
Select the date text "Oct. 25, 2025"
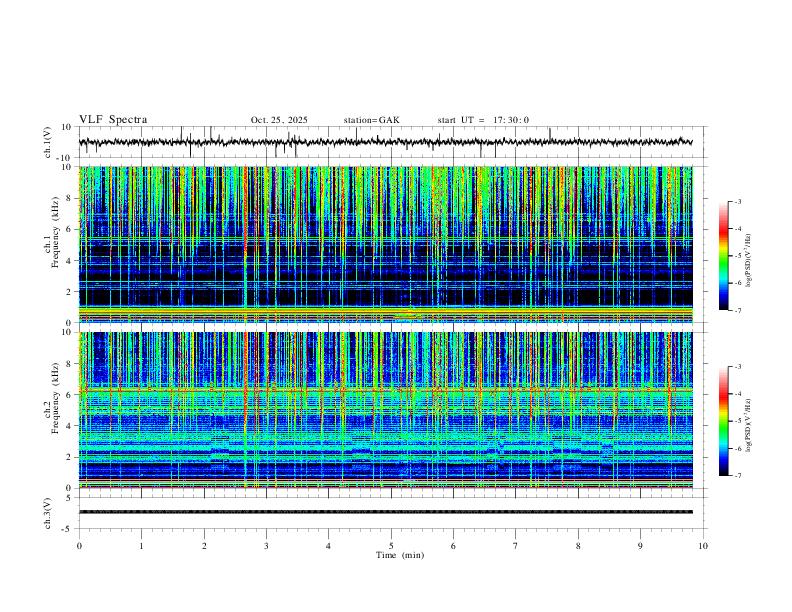(x=279, y=120)
